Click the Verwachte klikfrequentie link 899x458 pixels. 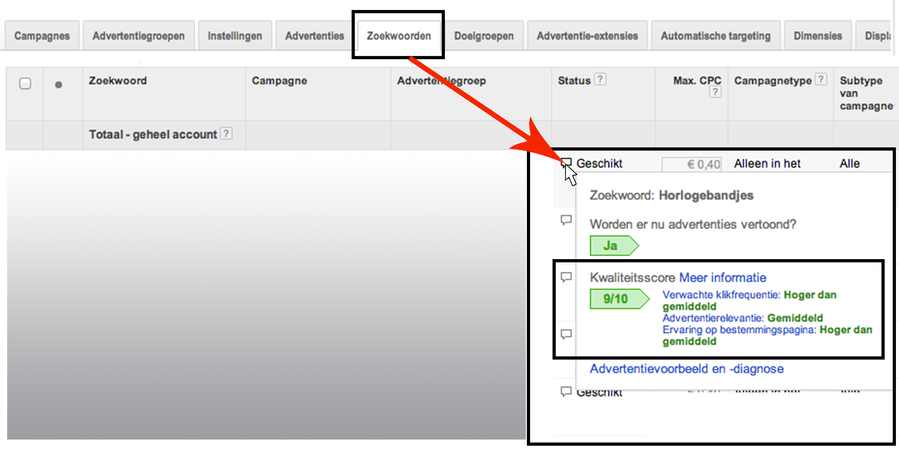coord(720,295)
